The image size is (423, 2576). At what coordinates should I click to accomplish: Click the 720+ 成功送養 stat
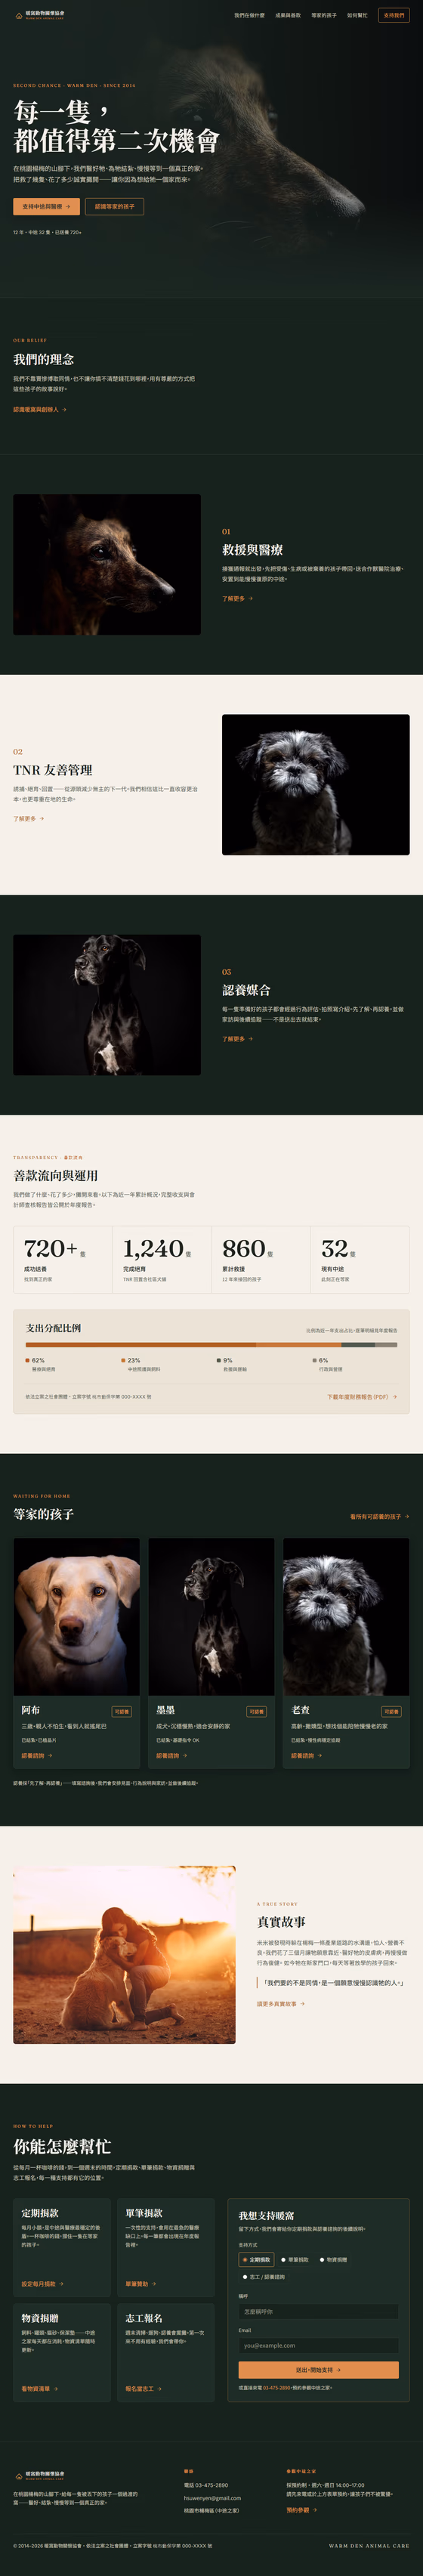pos(63,1260)
